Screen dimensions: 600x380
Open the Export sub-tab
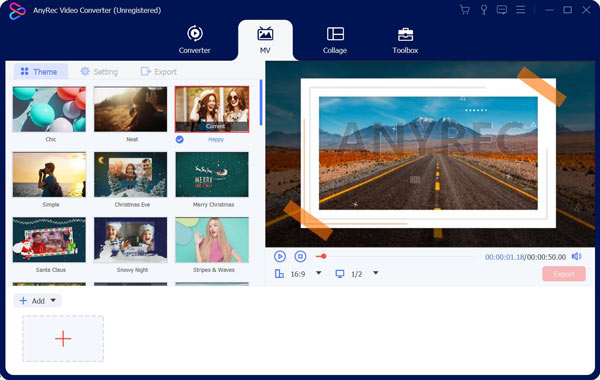click(x=158, y=72)
